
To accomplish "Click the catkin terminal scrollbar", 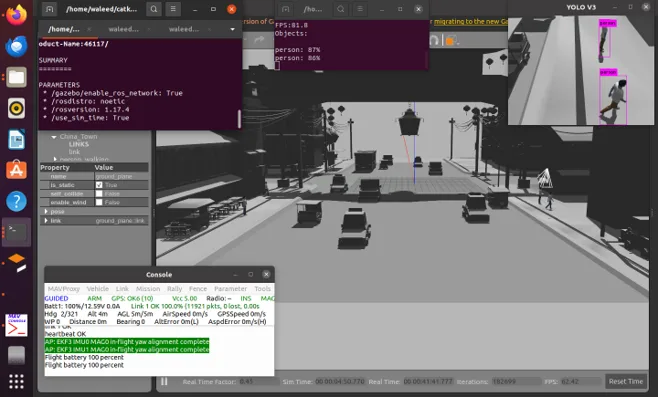I will (x=239, y=119).
